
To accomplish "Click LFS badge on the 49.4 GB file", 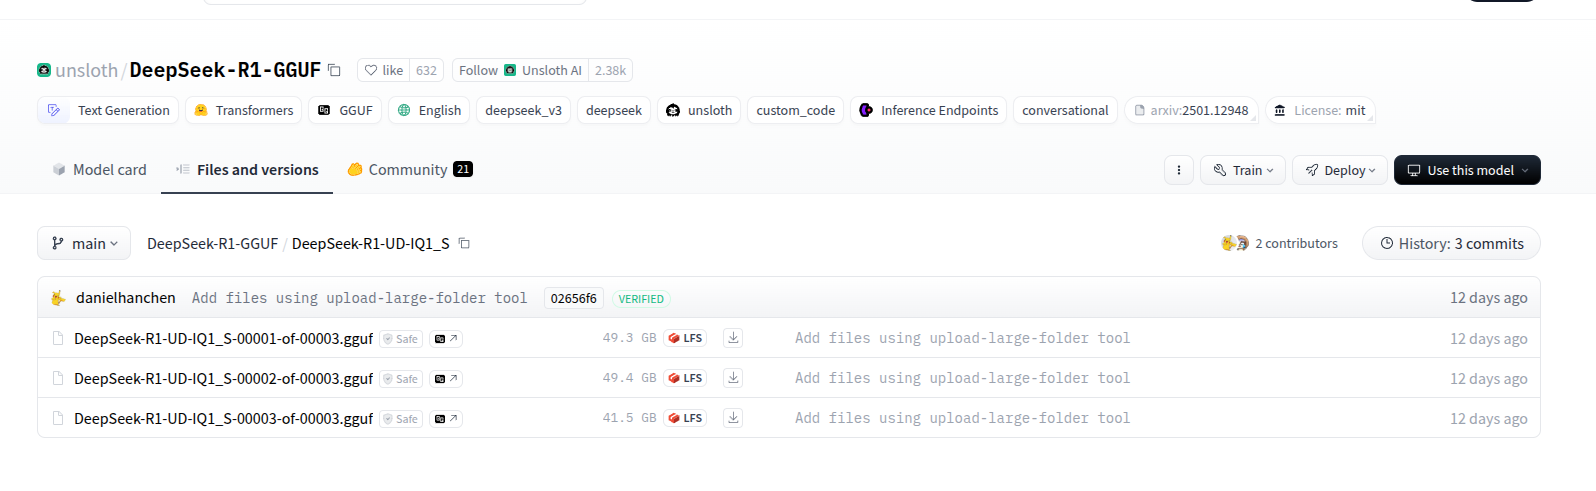I will pos(685,378).
